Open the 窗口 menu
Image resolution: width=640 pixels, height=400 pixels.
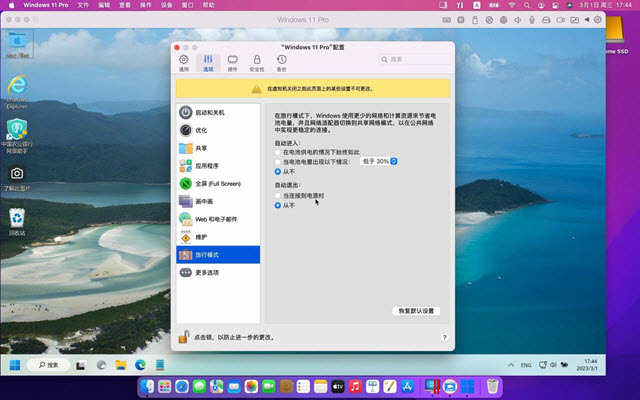(x=187, y=5)
